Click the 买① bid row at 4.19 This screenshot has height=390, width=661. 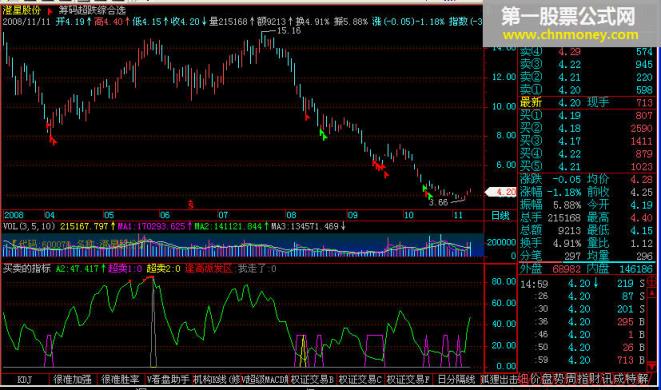click(586, 116)
